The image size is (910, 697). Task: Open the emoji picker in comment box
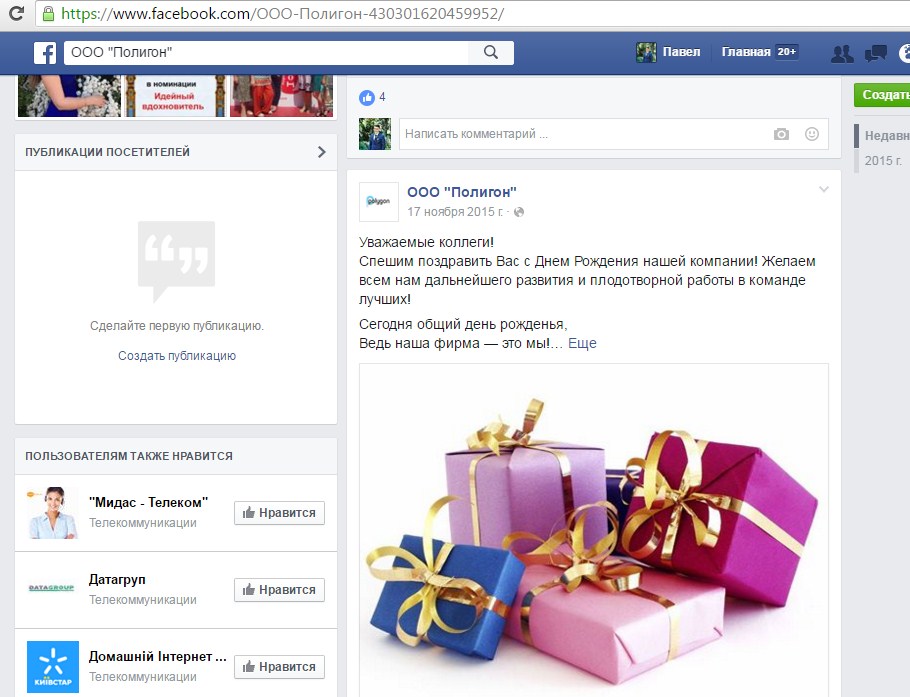point(812,134)
